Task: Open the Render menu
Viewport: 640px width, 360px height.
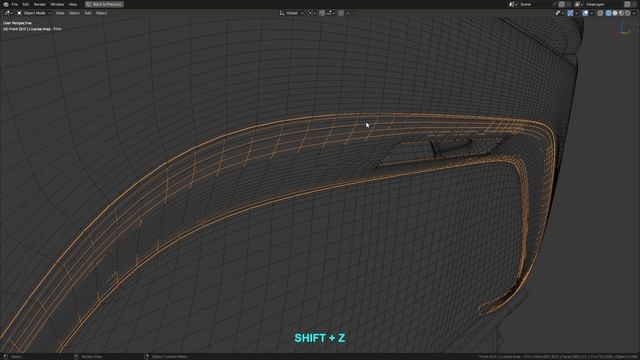Action: click(40, 4)
